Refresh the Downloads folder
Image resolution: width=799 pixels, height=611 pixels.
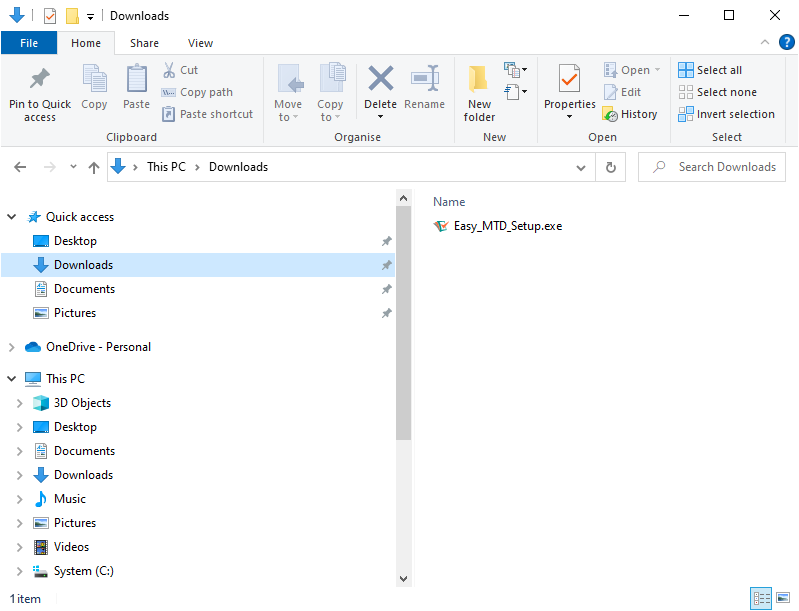pyautogui.click(x=610, y=167)
